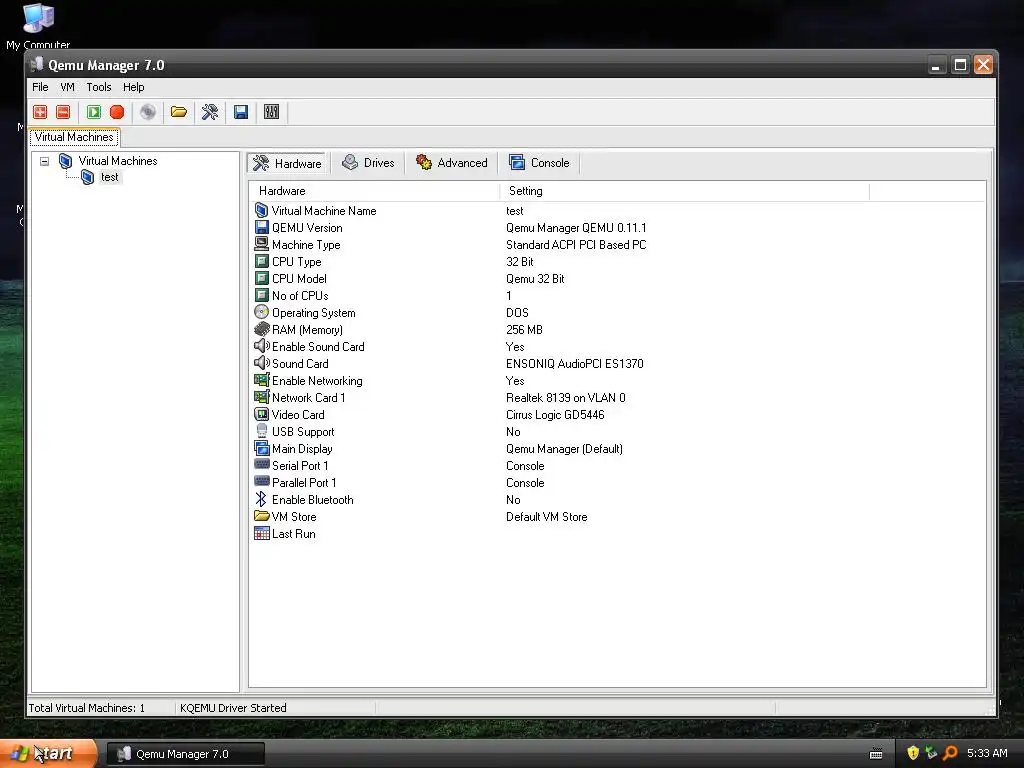Select the No of CPUs row

point(617,296)
